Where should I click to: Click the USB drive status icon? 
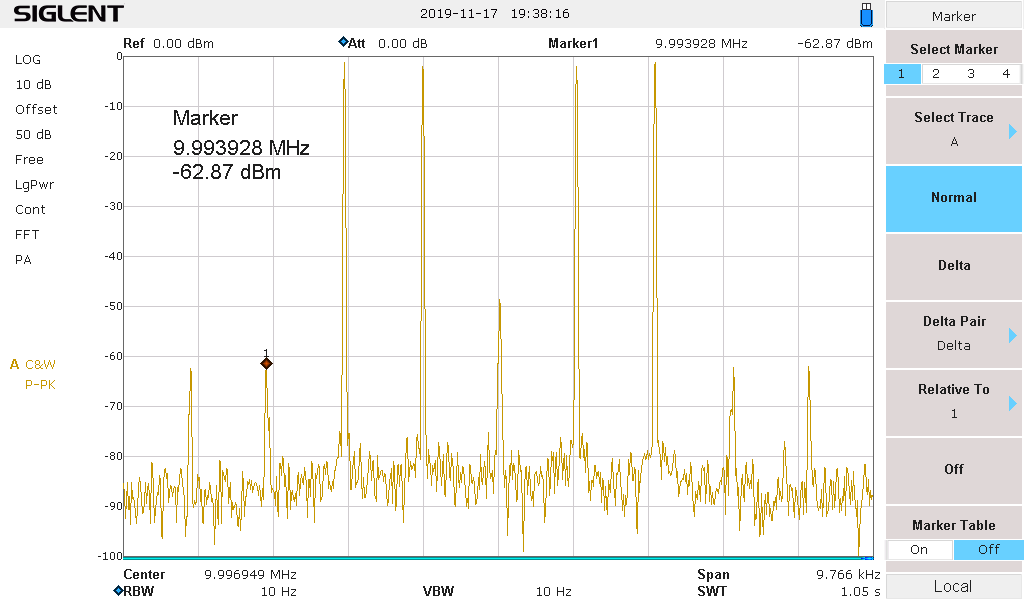click(x=866, y=15)
